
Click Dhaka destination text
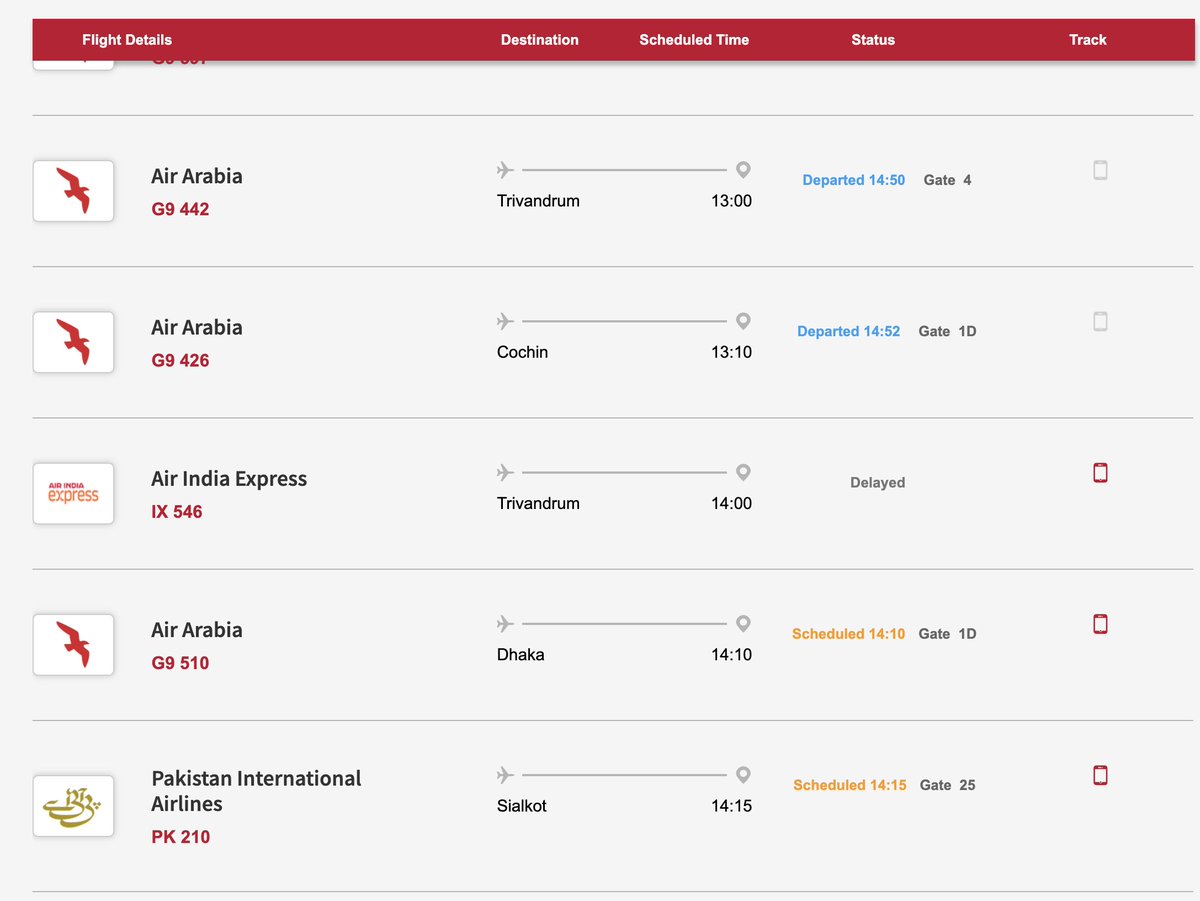coord(521,655)
